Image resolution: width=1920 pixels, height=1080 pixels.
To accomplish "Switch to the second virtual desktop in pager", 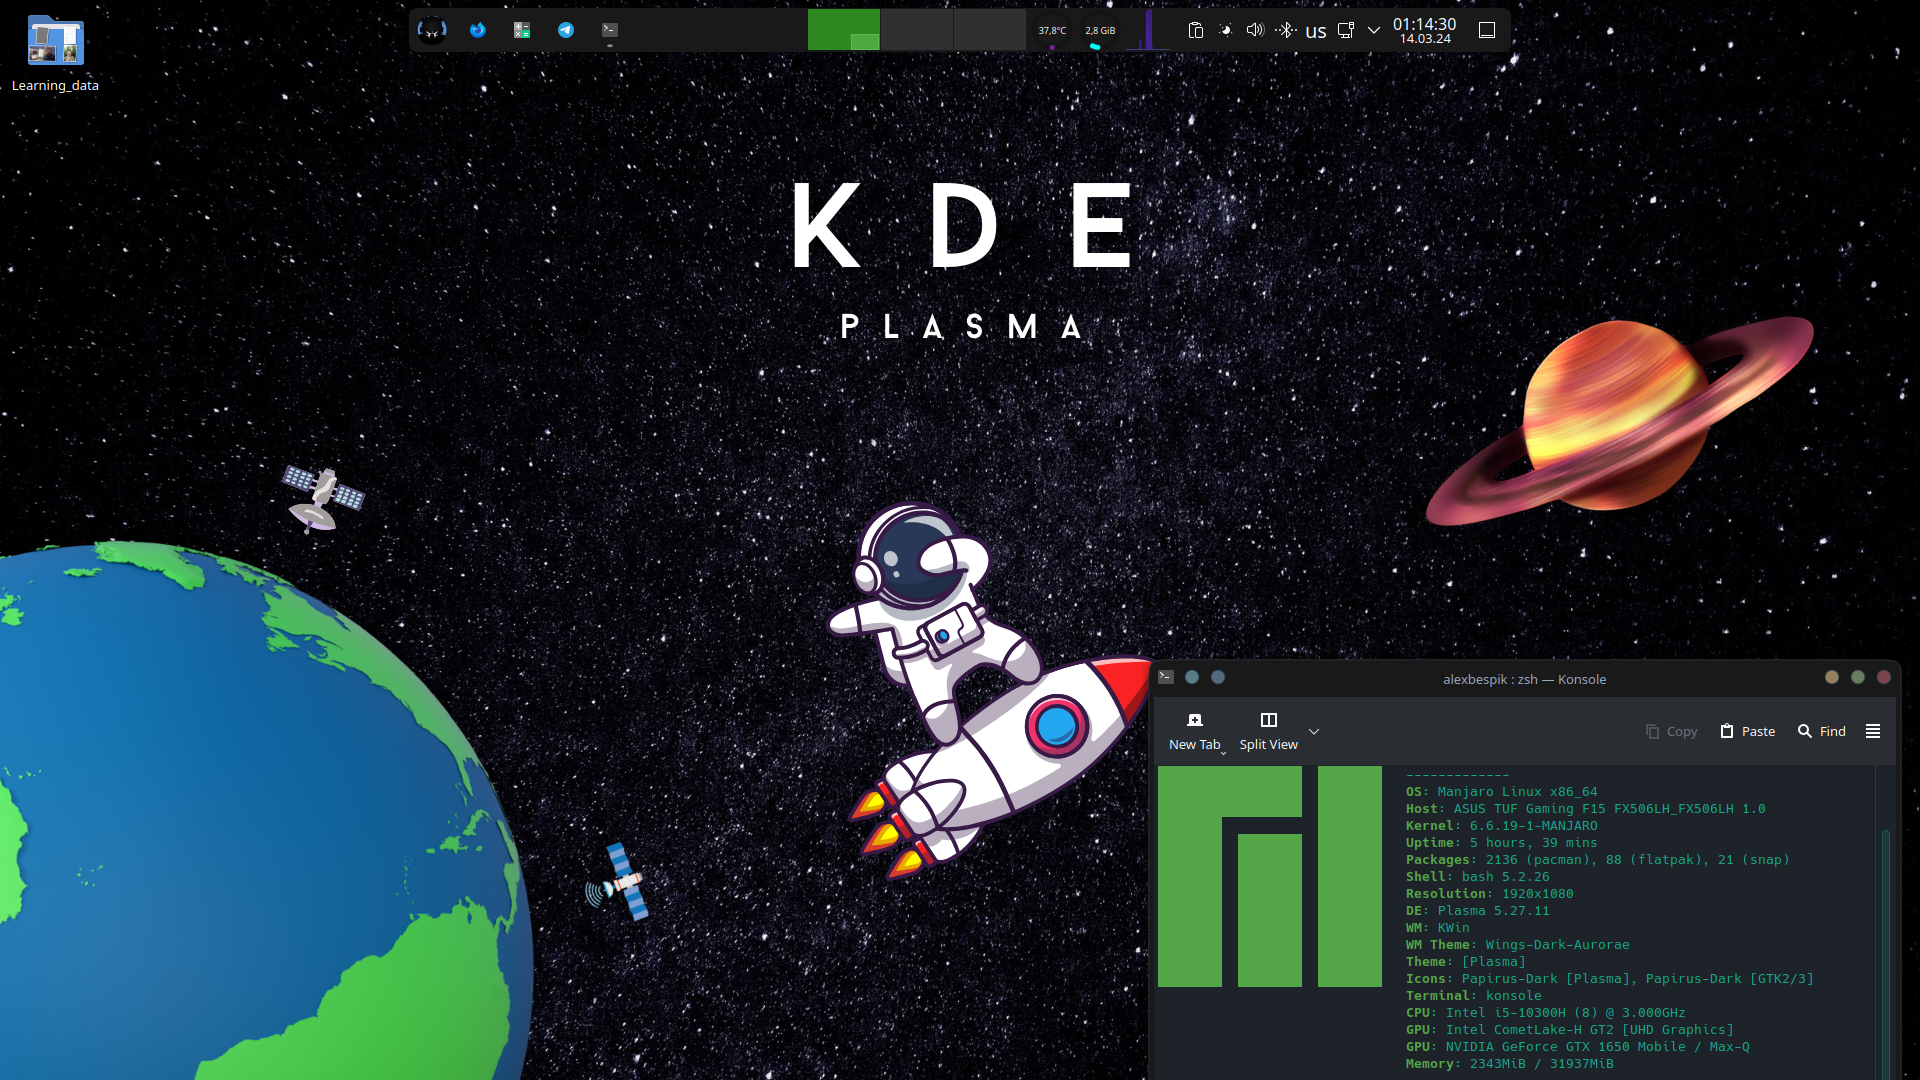I will (917, 30).
